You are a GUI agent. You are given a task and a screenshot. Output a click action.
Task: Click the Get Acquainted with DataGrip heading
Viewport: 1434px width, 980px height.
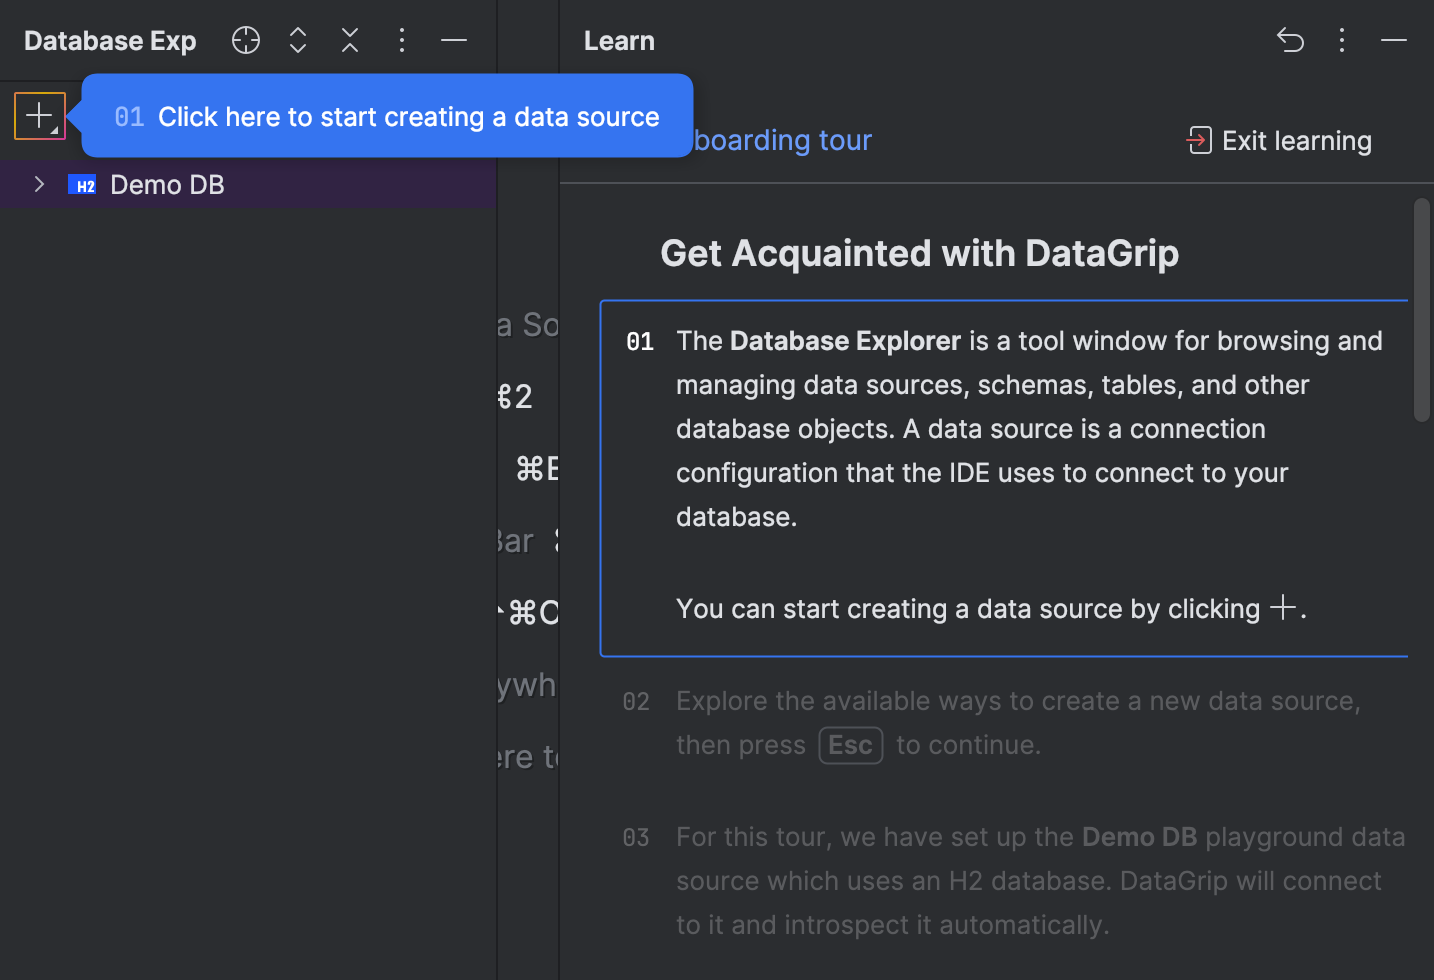(919, 253)
